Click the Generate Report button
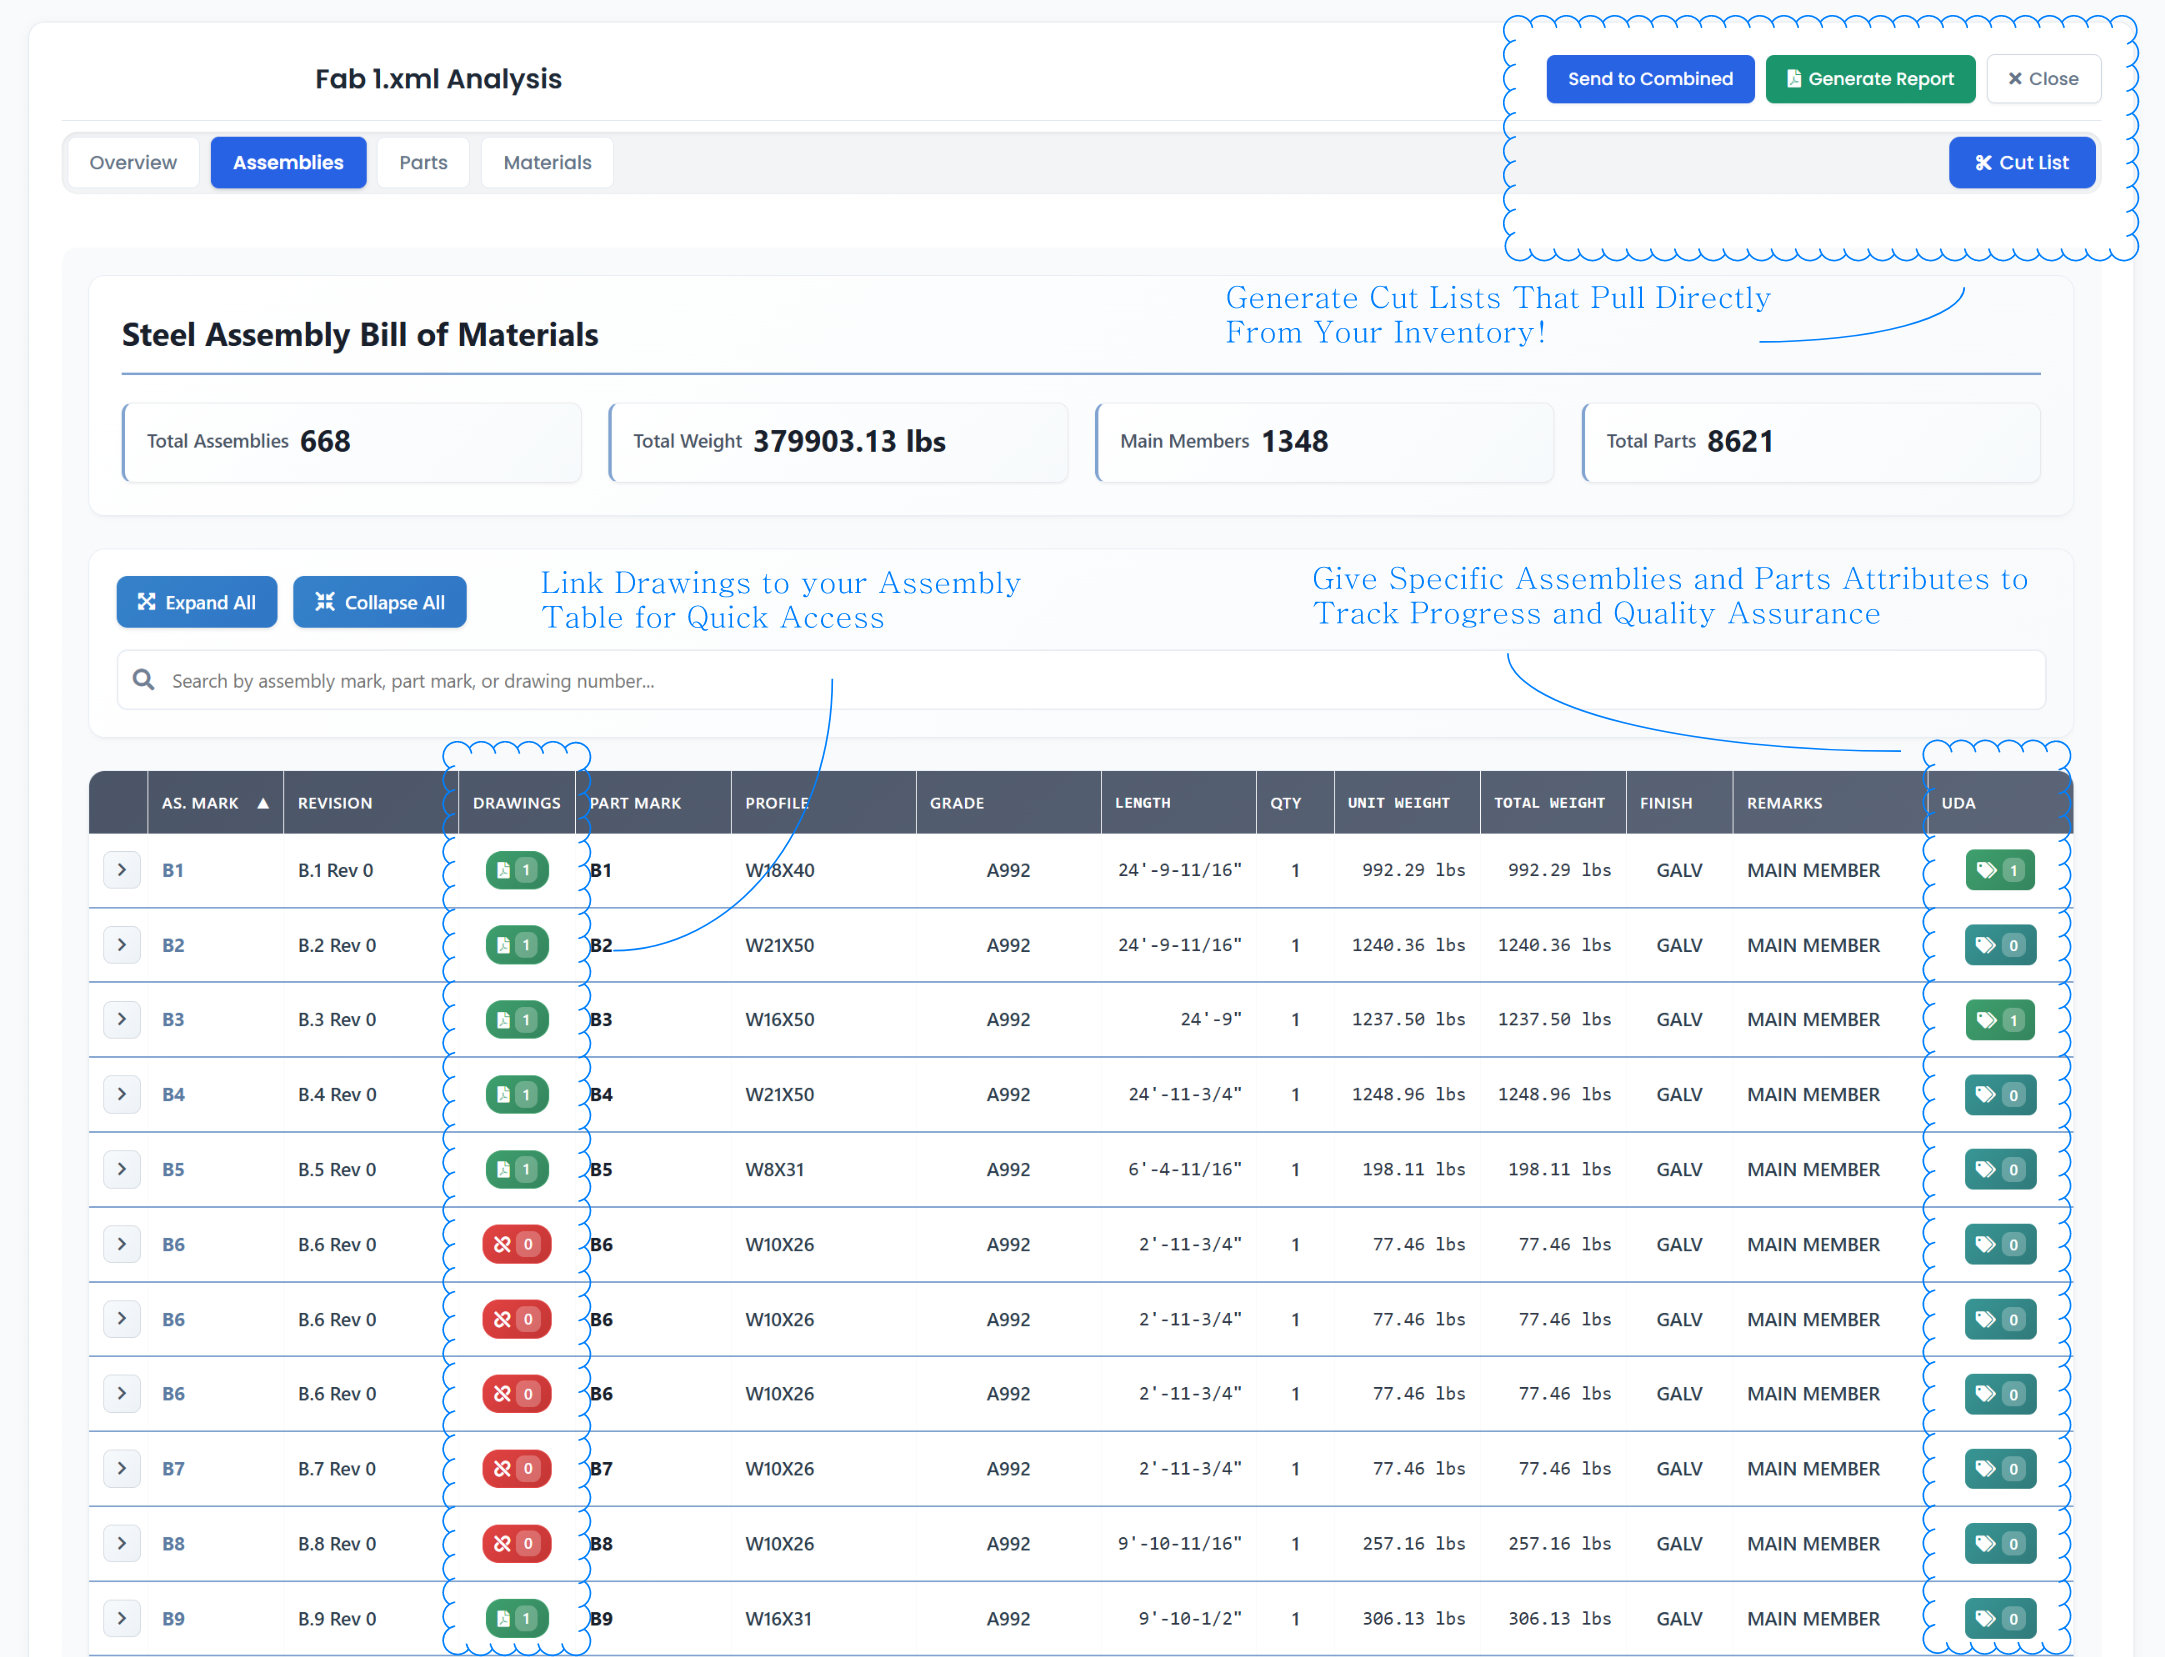The height and width of the screenshot is (1657, 2165). (x=1869, y=79)
